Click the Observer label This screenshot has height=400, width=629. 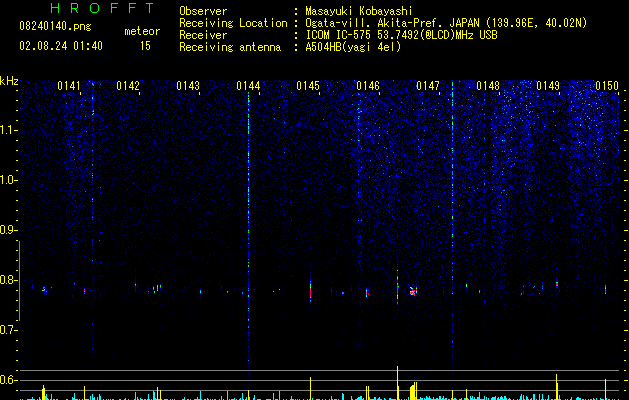tap(203, 11)
